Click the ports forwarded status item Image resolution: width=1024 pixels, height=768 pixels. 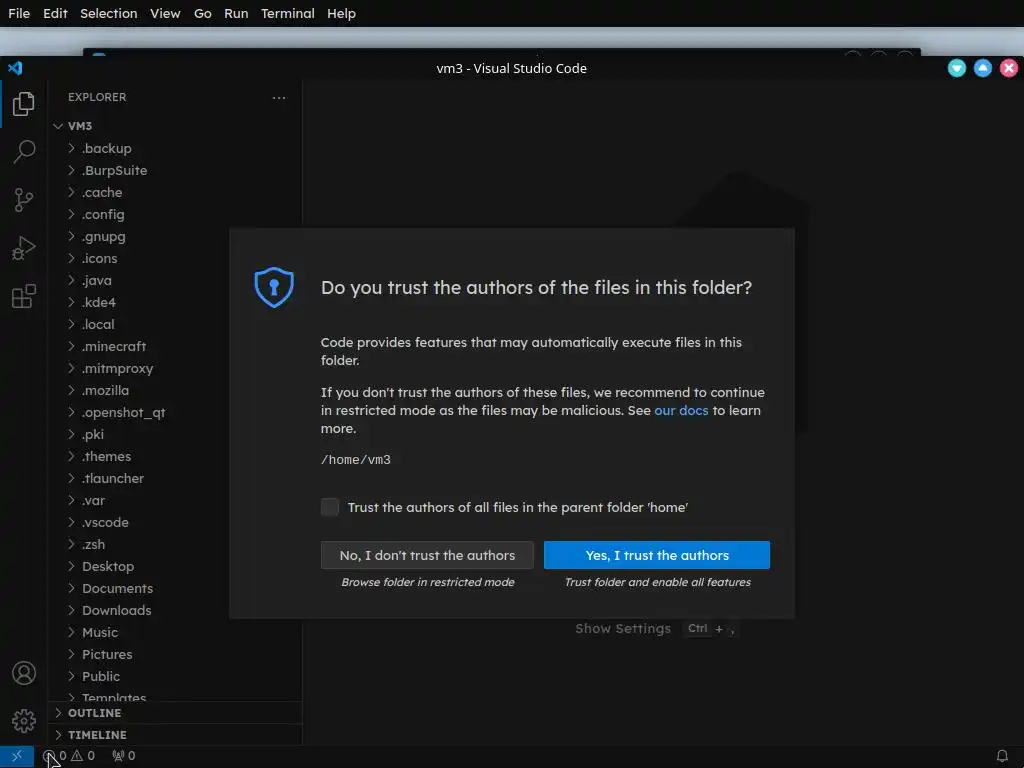(x=123, y=756)
